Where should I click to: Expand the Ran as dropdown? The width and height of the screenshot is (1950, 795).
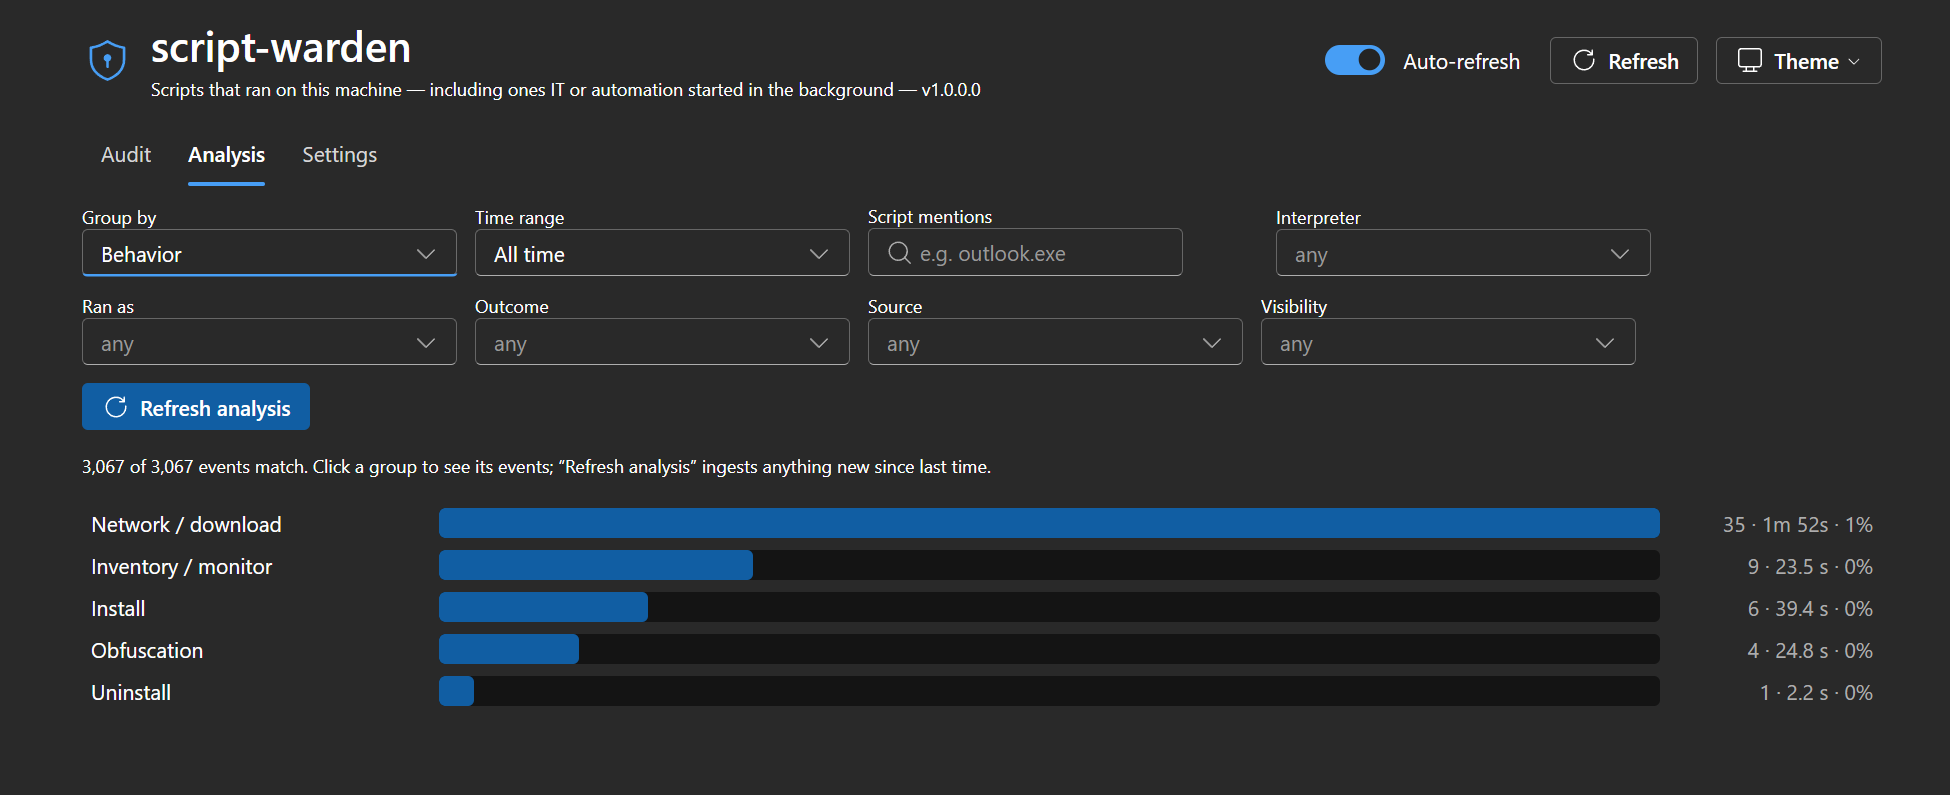(x=269, y=342)
